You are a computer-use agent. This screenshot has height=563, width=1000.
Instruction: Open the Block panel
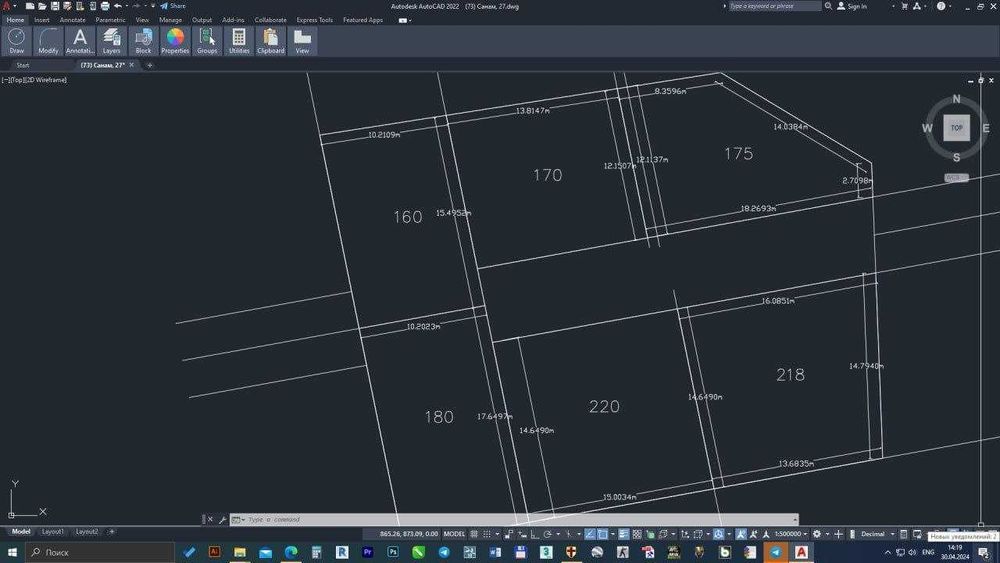pos(143,40)
